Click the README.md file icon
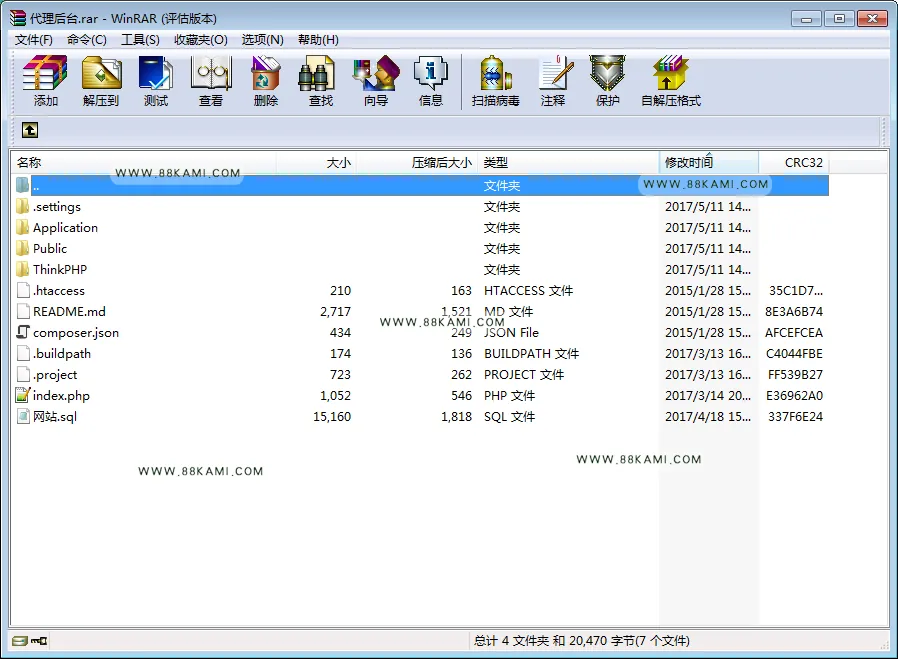This screenshot has height=659, width=898. [23, 311]
